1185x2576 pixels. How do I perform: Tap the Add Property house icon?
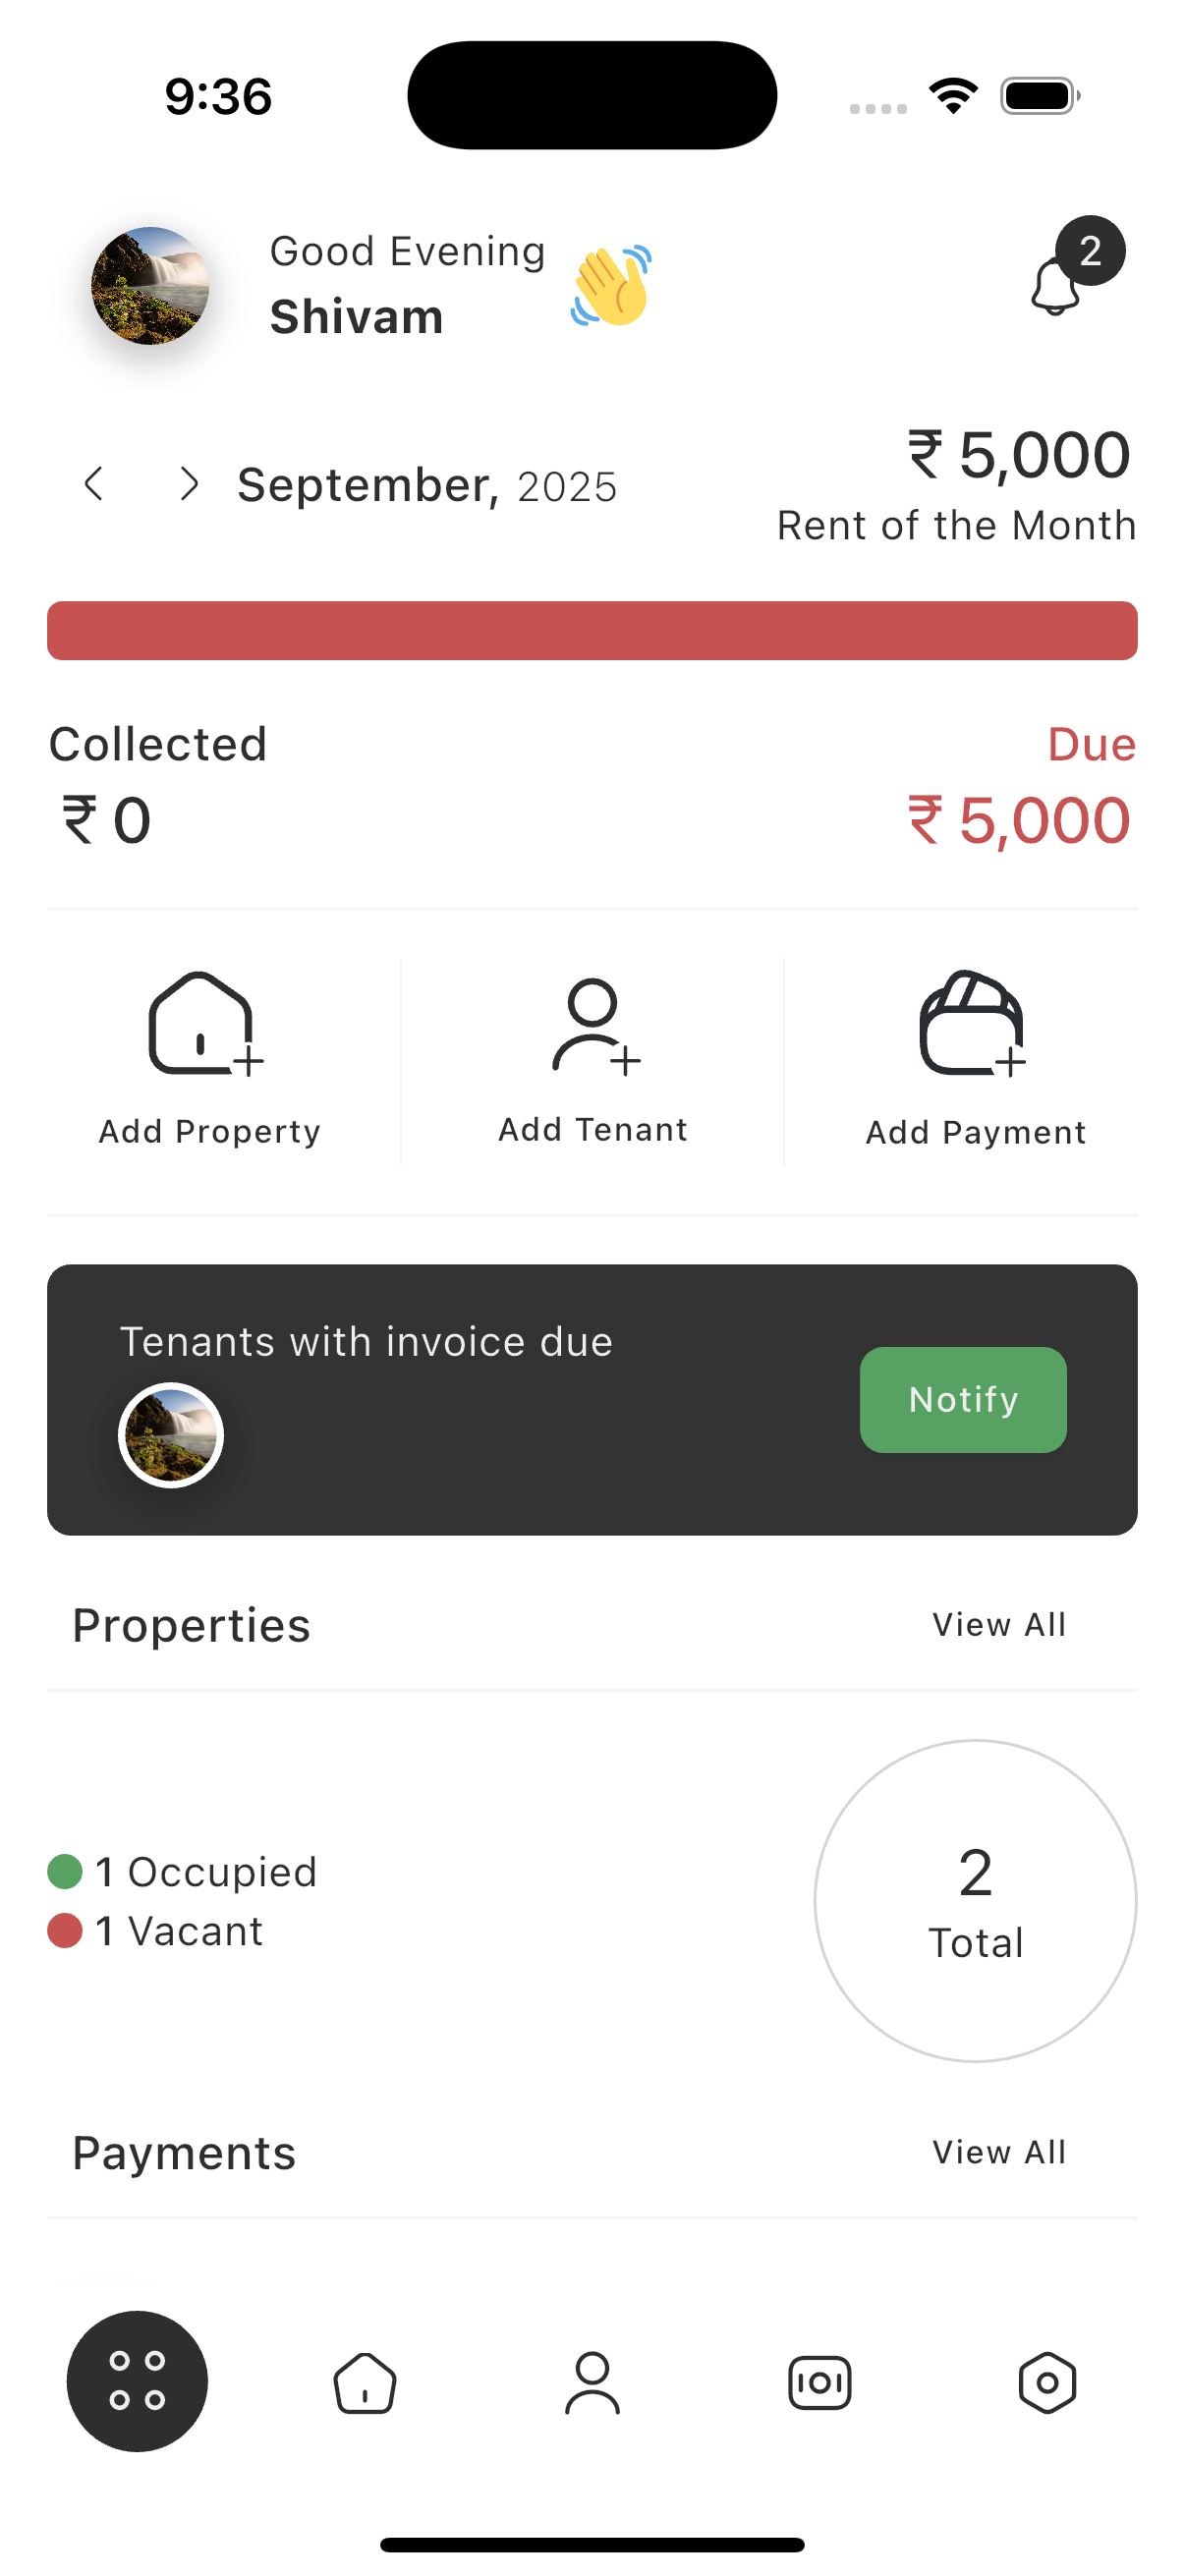click(x=204, y=1025)
